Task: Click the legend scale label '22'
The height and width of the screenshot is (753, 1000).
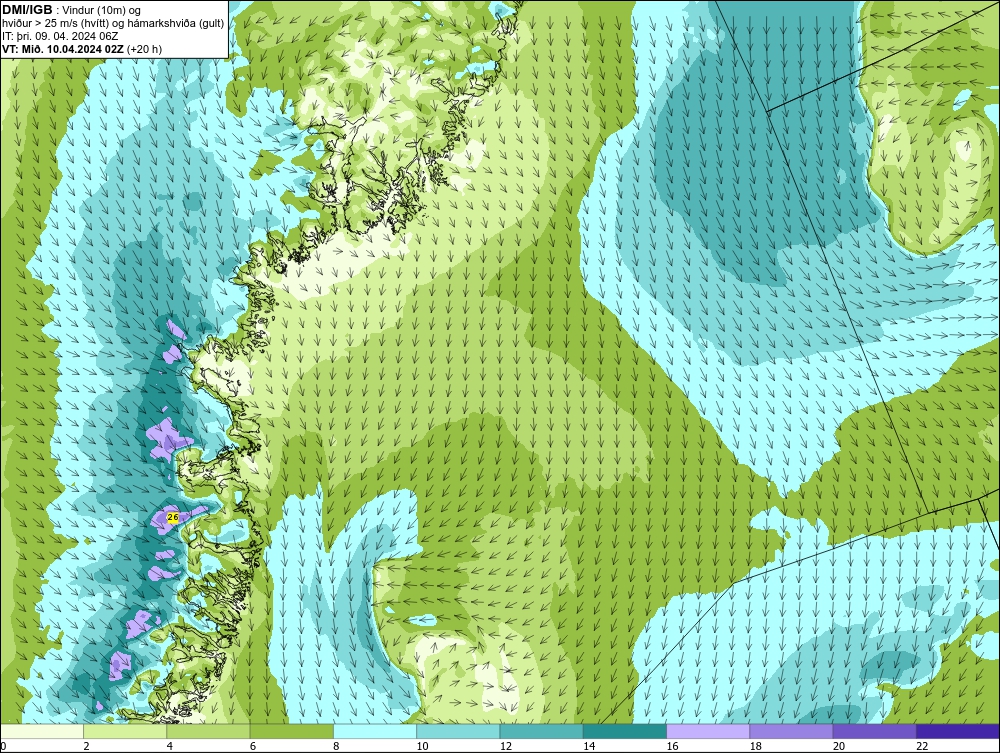Action: [x=922, y=747]
